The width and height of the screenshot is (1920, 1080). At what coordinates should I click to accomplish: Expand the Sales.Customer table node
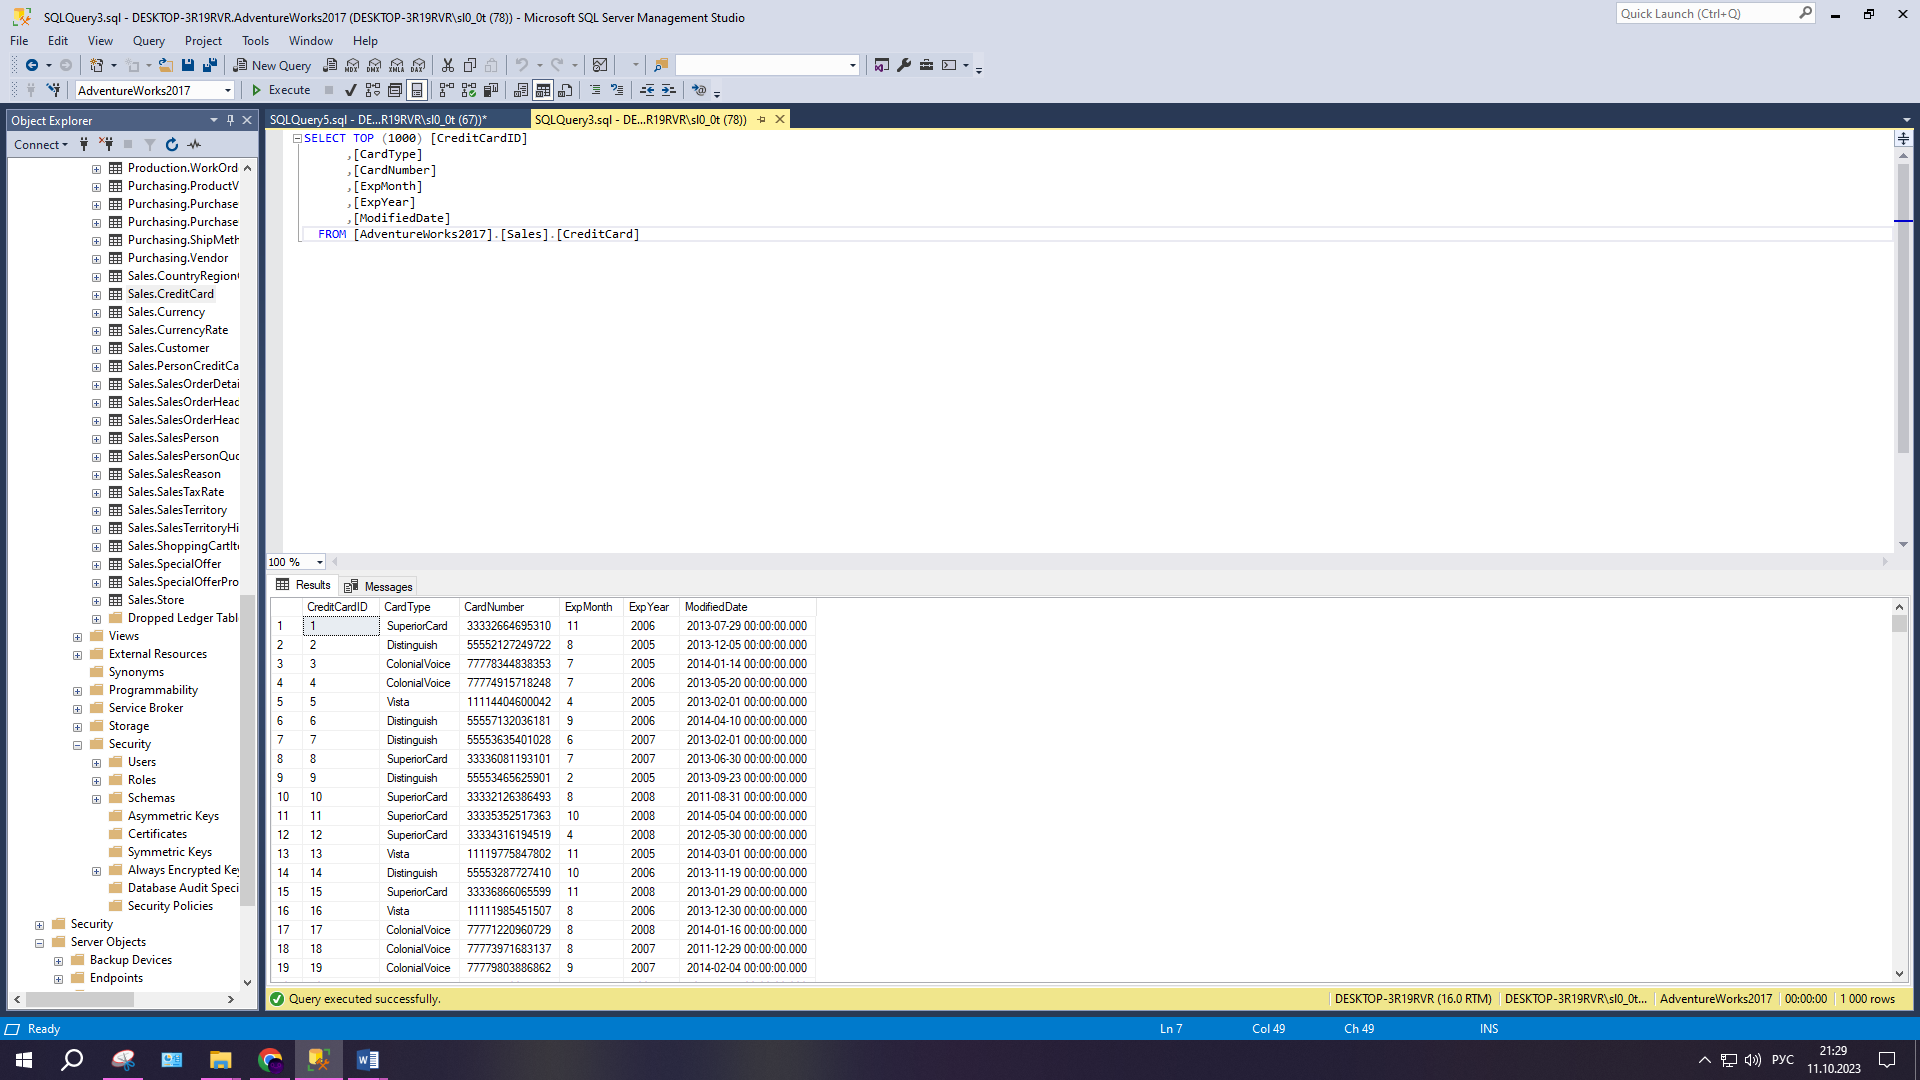coord(97,348)
